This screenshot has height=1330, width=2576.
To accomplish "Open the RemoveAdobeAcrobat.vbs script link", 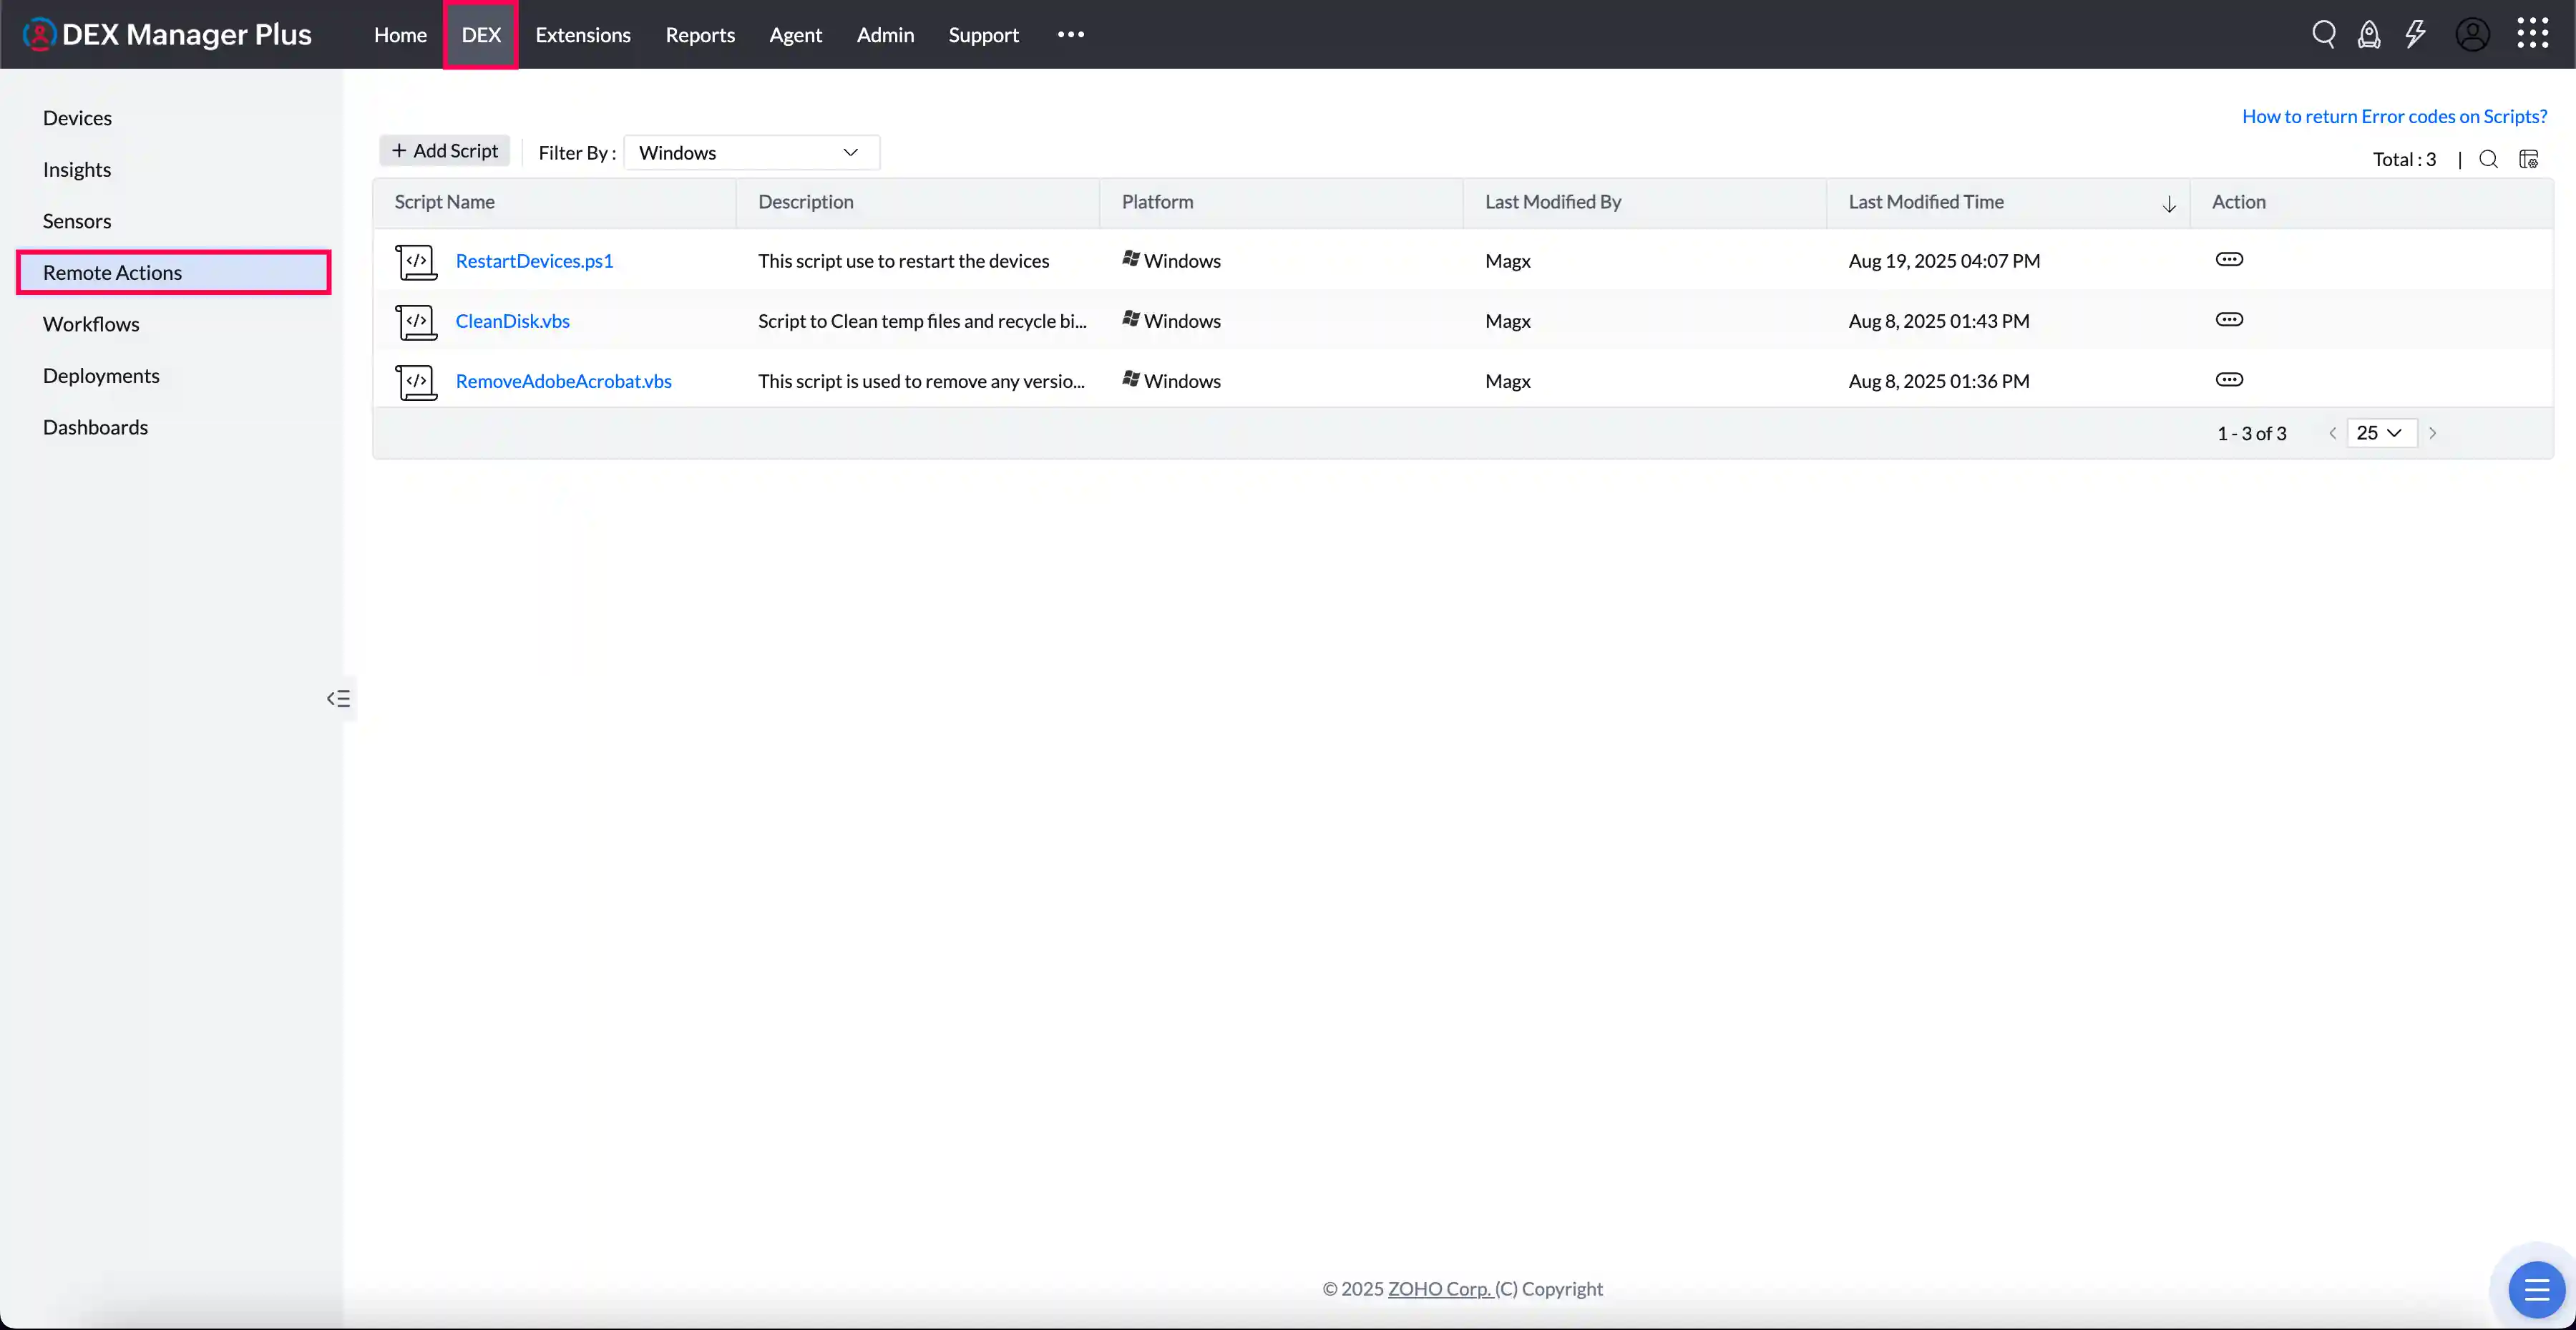I will pyautogui.click(x=563, y=381).
